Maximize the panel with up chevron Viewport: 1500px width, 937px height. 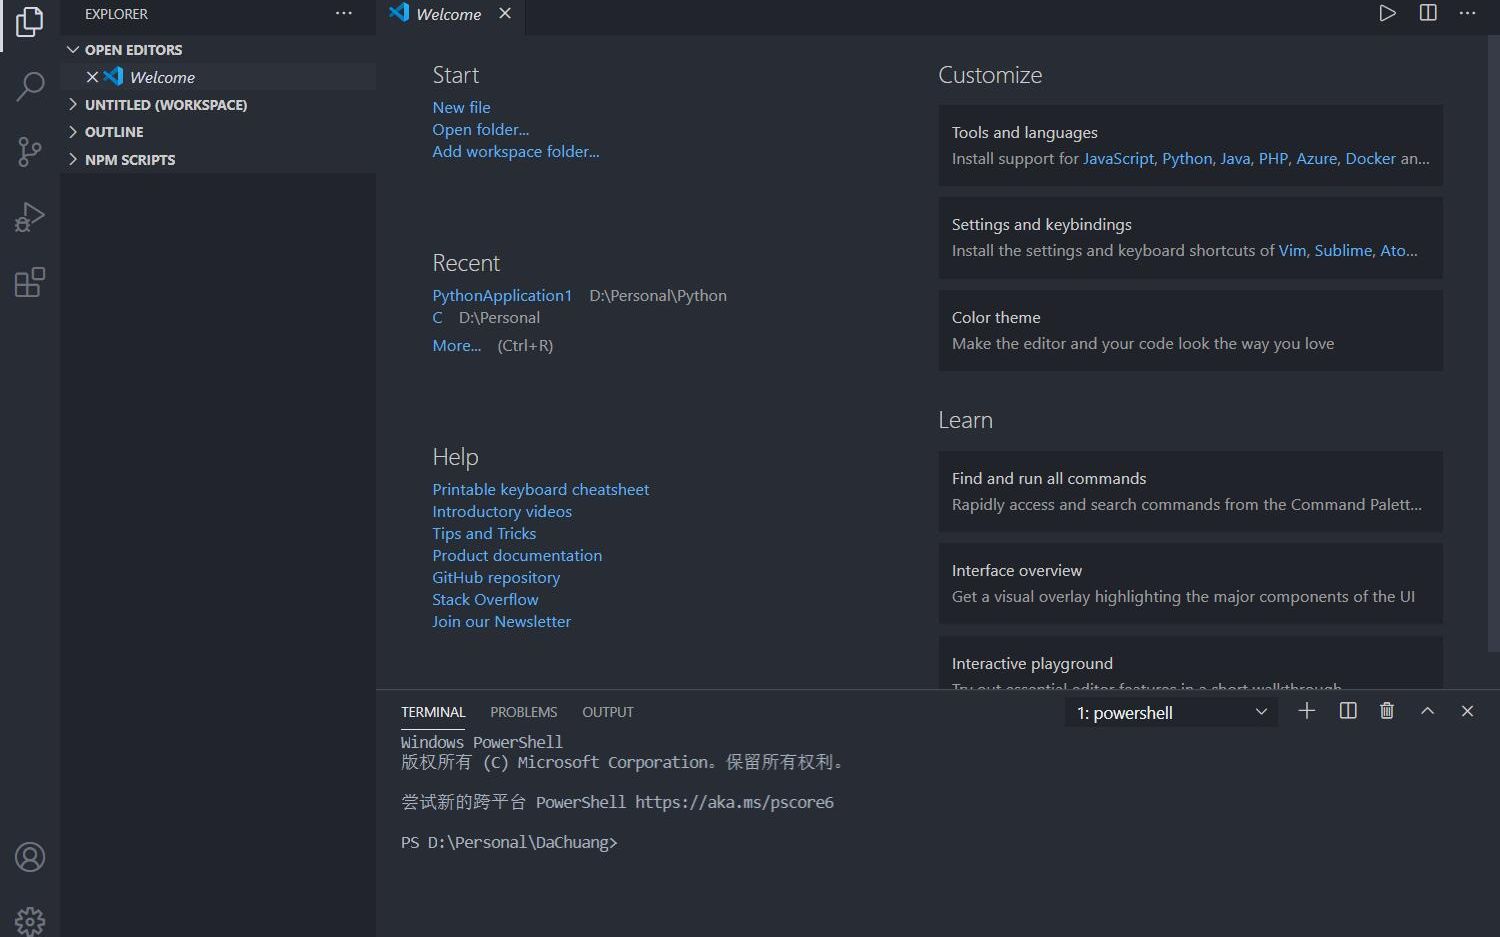click(1427, 711)
